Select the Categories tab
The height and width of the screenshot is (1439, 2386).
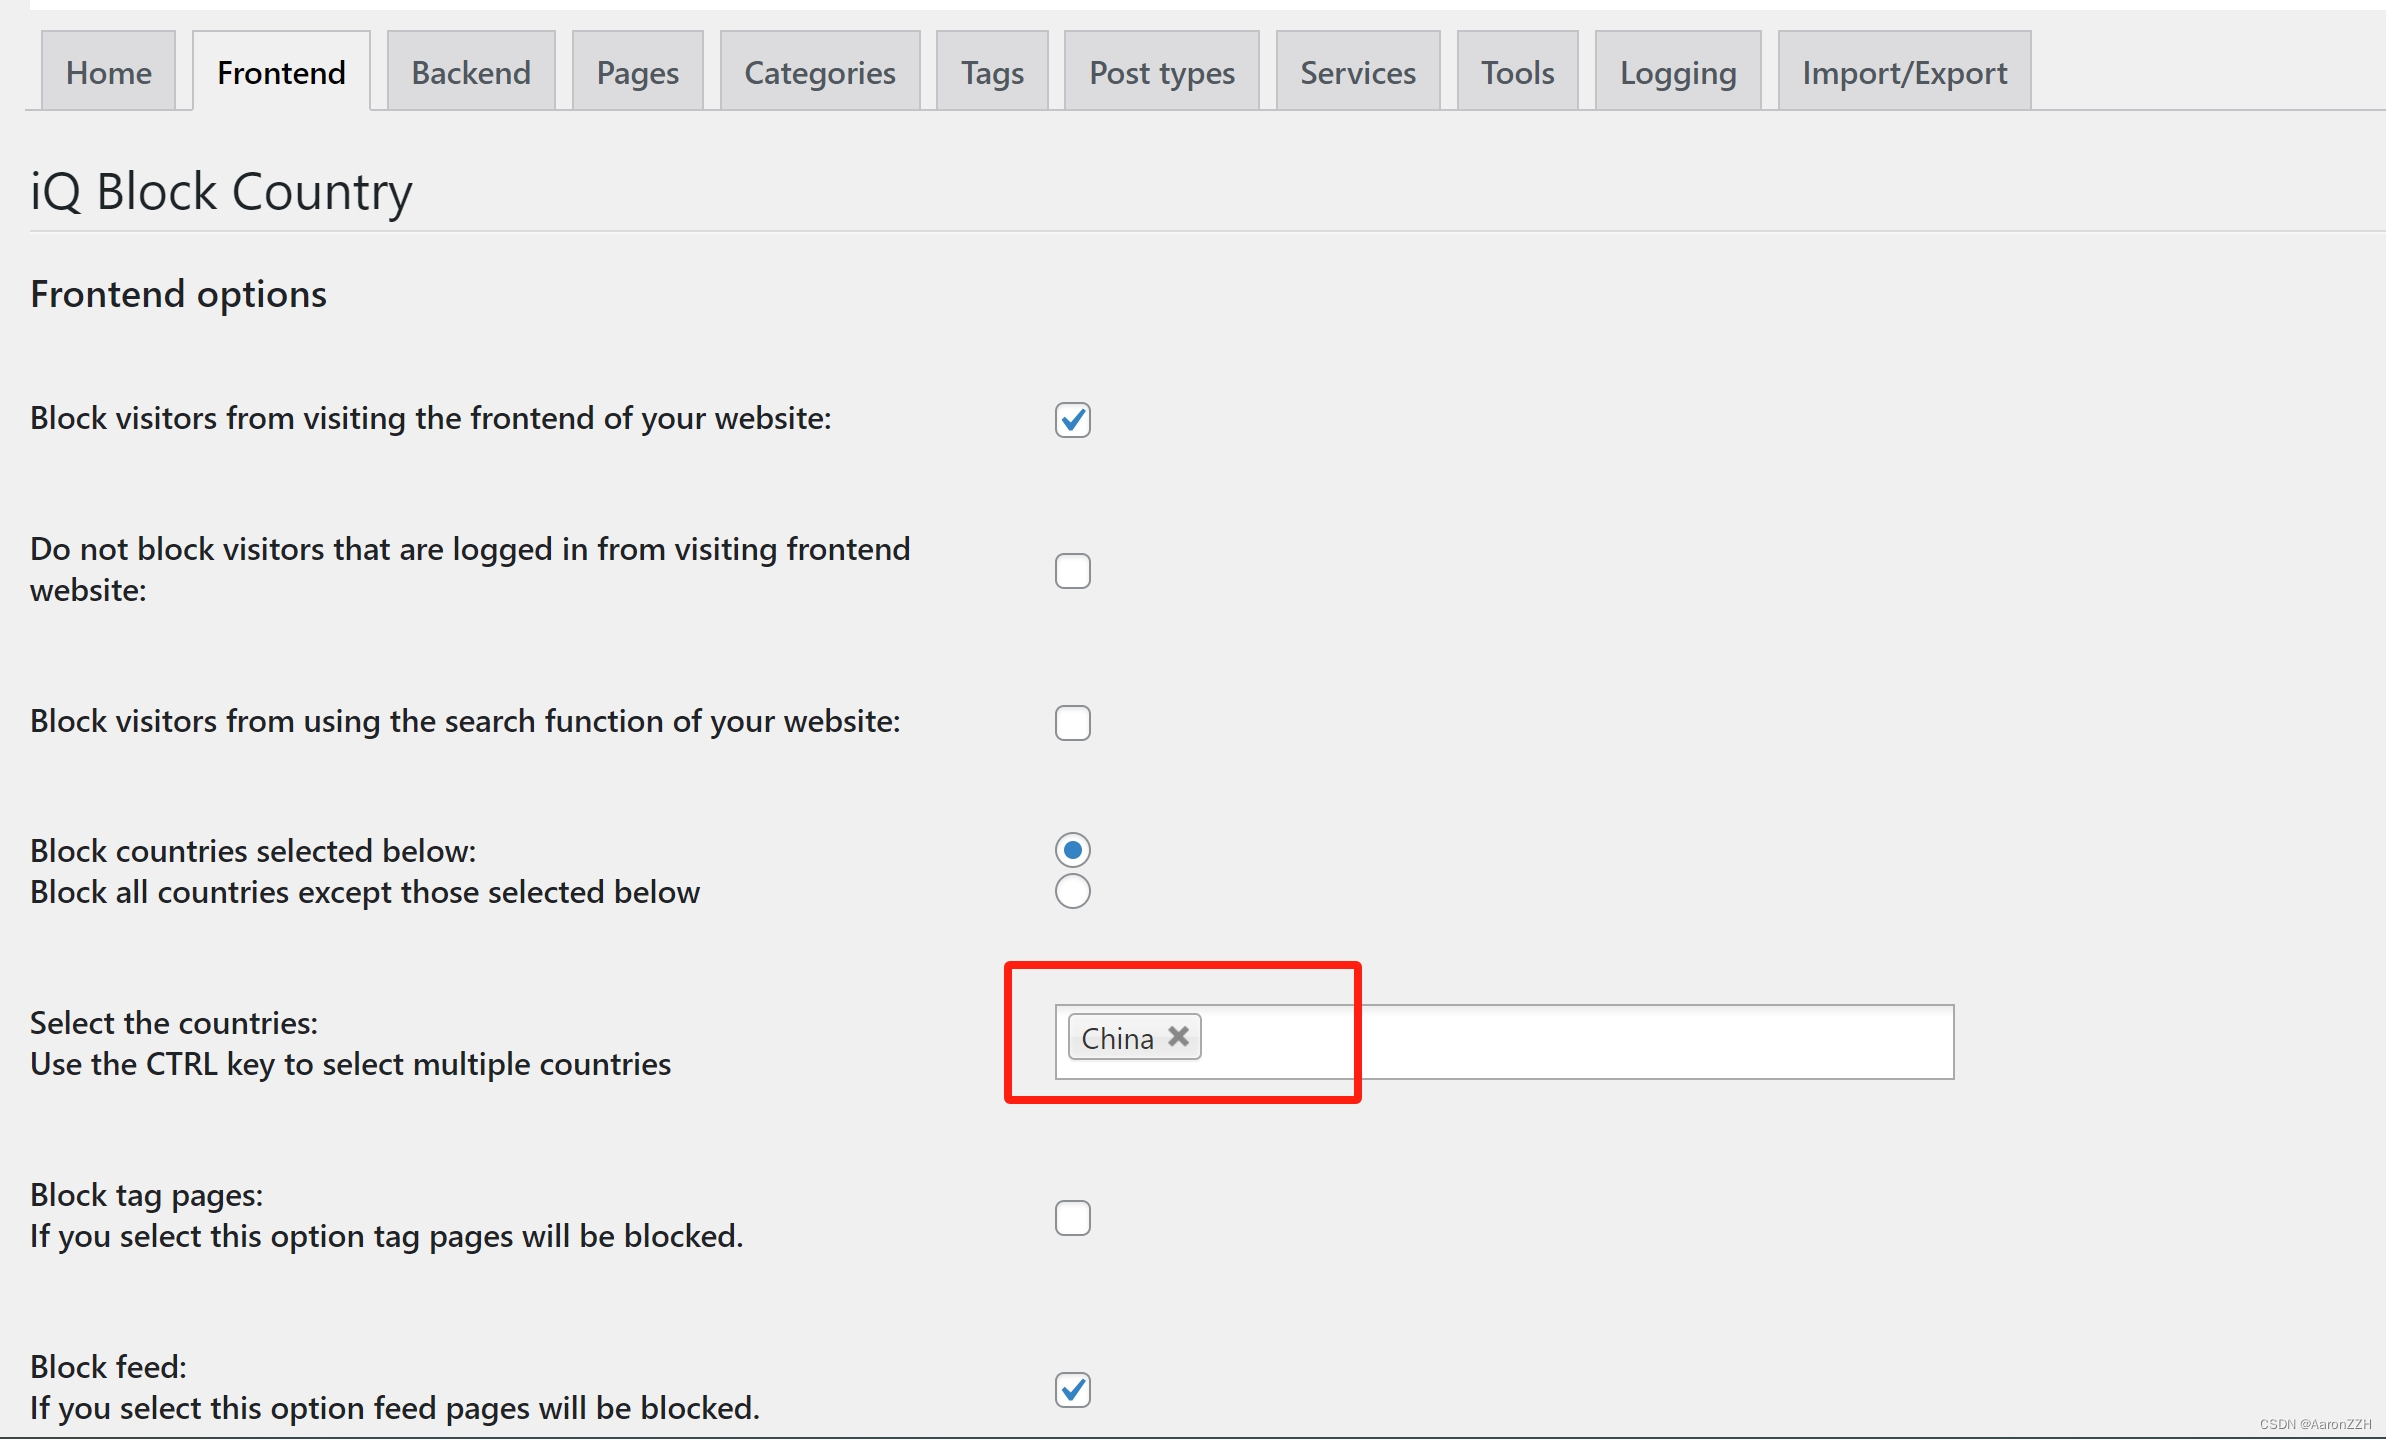click(x=820, y=72)
